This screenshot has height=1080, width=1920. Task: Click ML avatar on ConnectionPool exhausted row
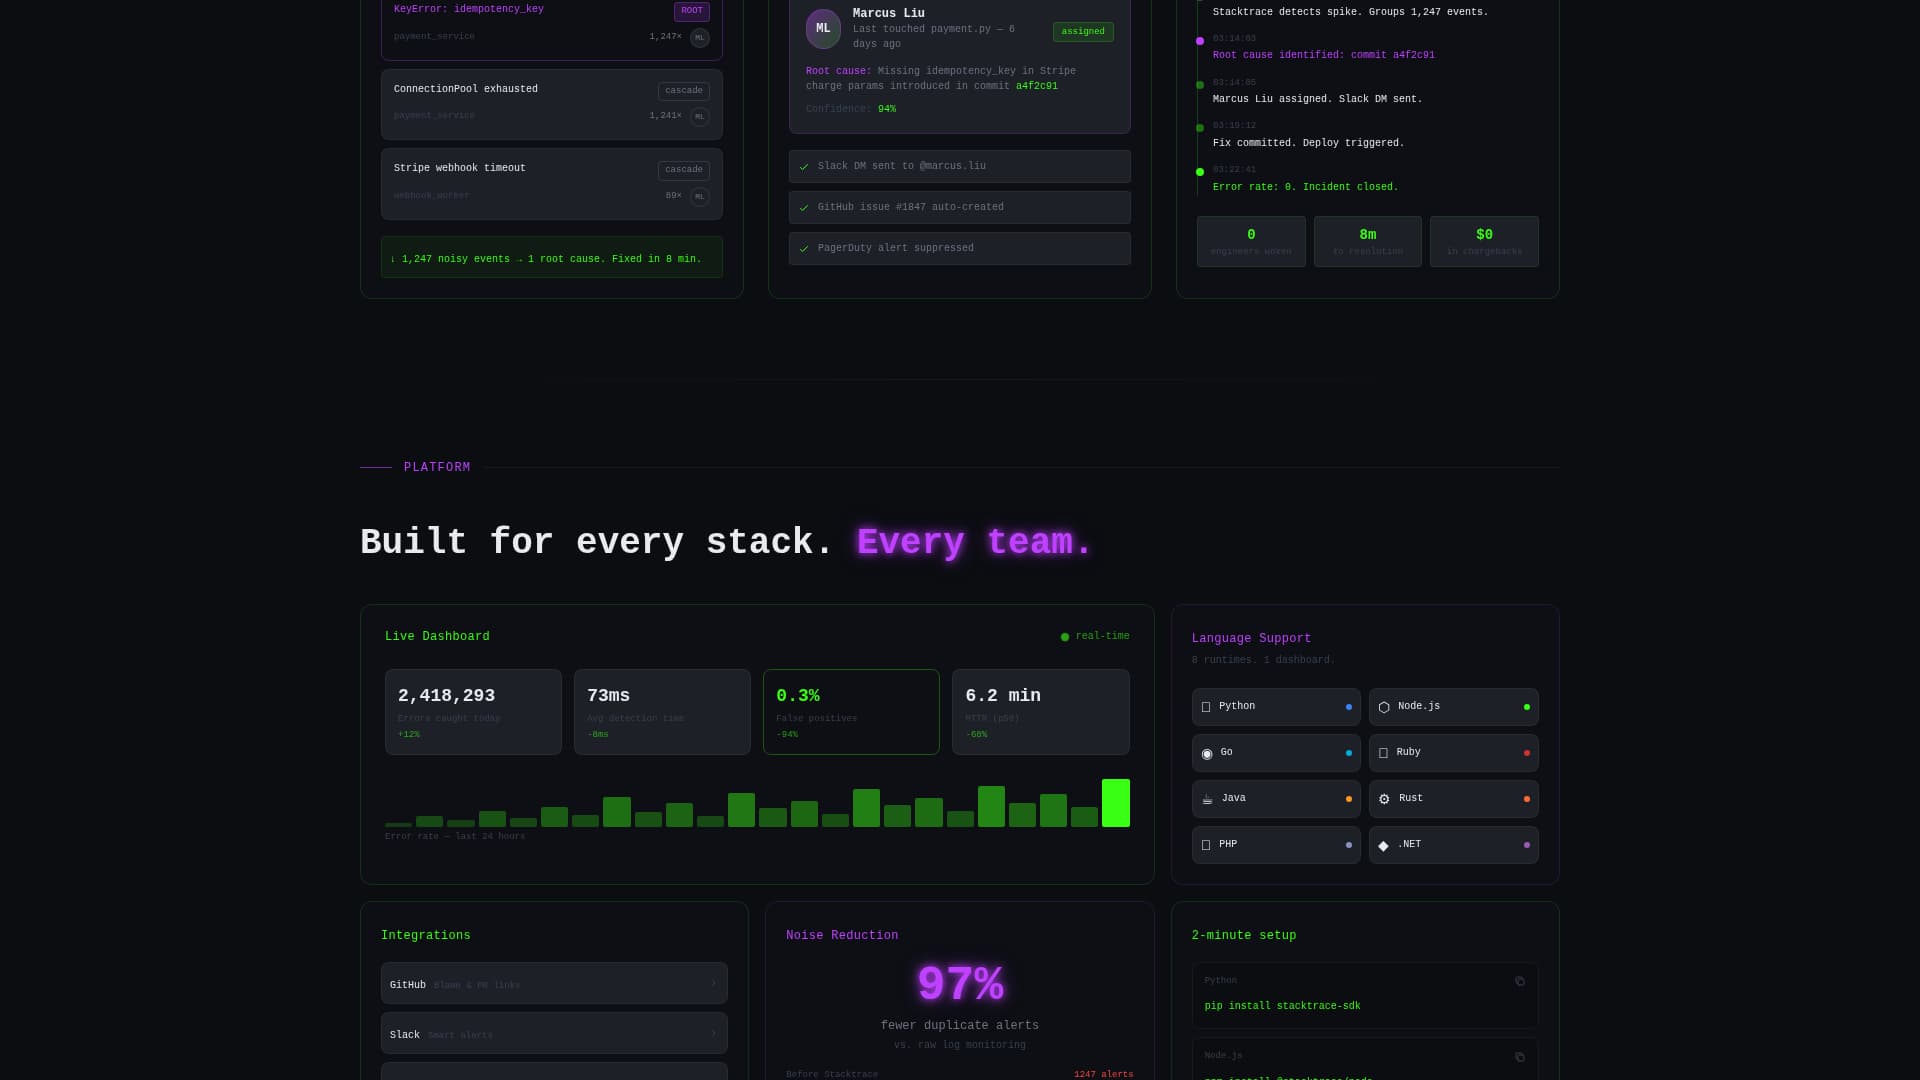click(700, 117)
